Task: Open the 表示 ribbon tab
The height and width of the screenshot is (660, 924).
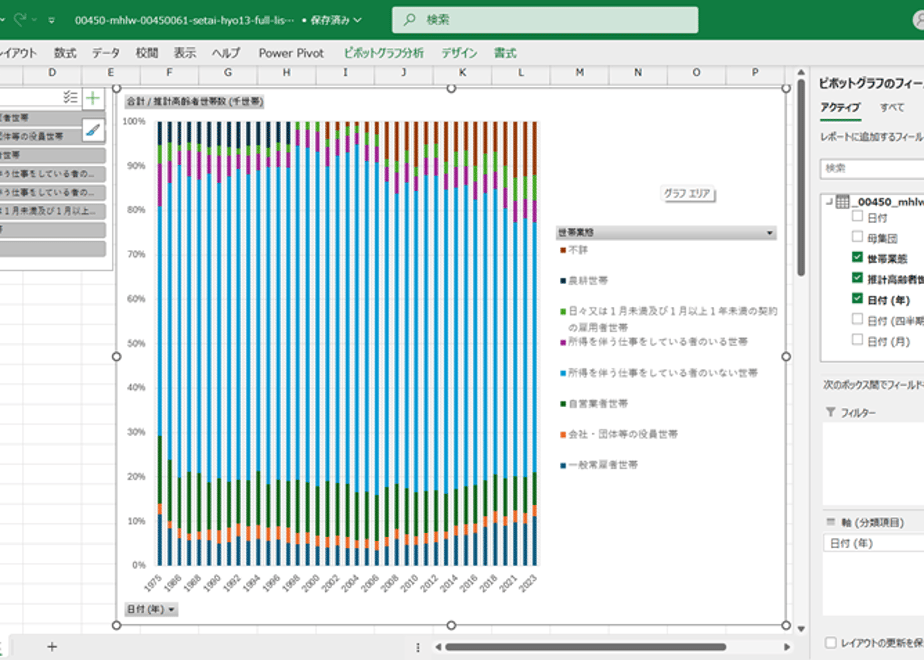Action: pos(184,53)
